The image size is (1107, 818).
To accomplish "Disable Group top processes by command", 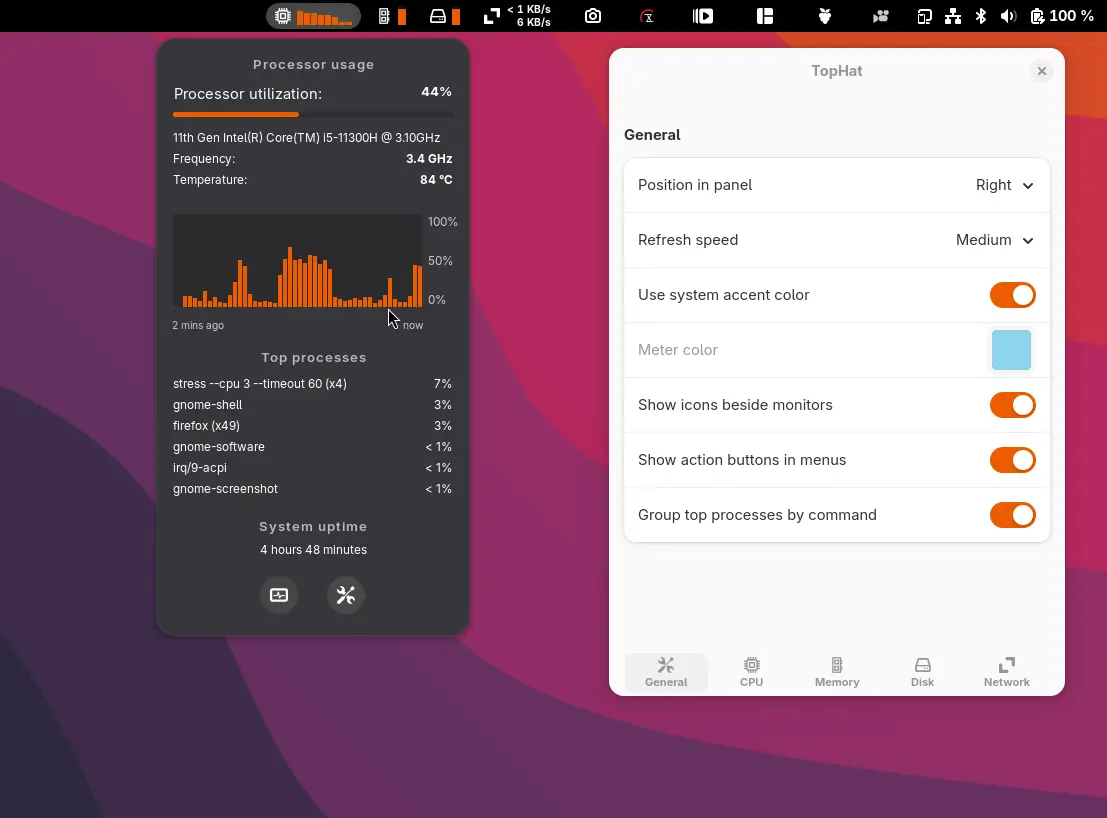I will click(1012, 515).
